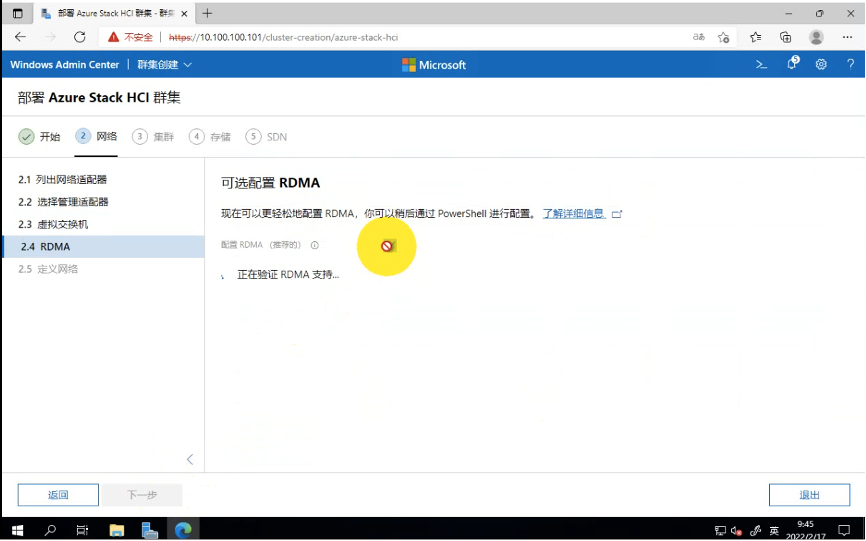The height and width of the screenshot is (541, 866).
Task: Switch the 英 input language indicator
Action: (x=774, y=531)
